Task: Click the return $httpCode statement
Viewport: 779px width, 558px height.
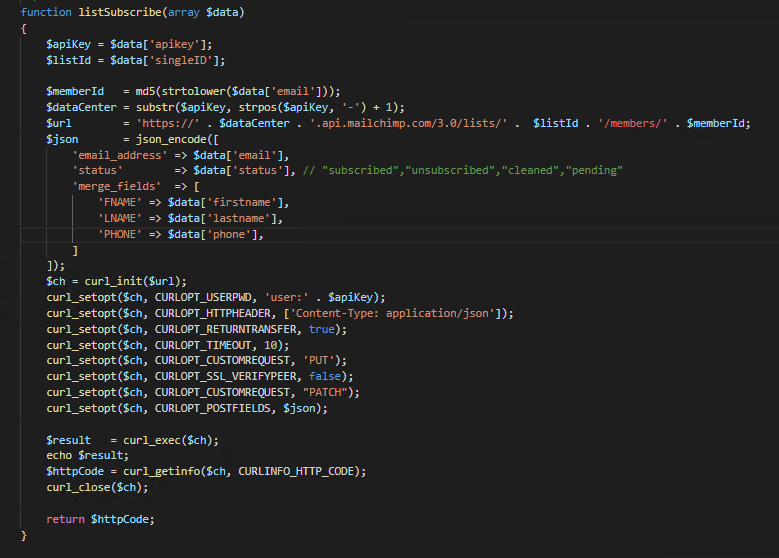Action: (x=100, y=520)
